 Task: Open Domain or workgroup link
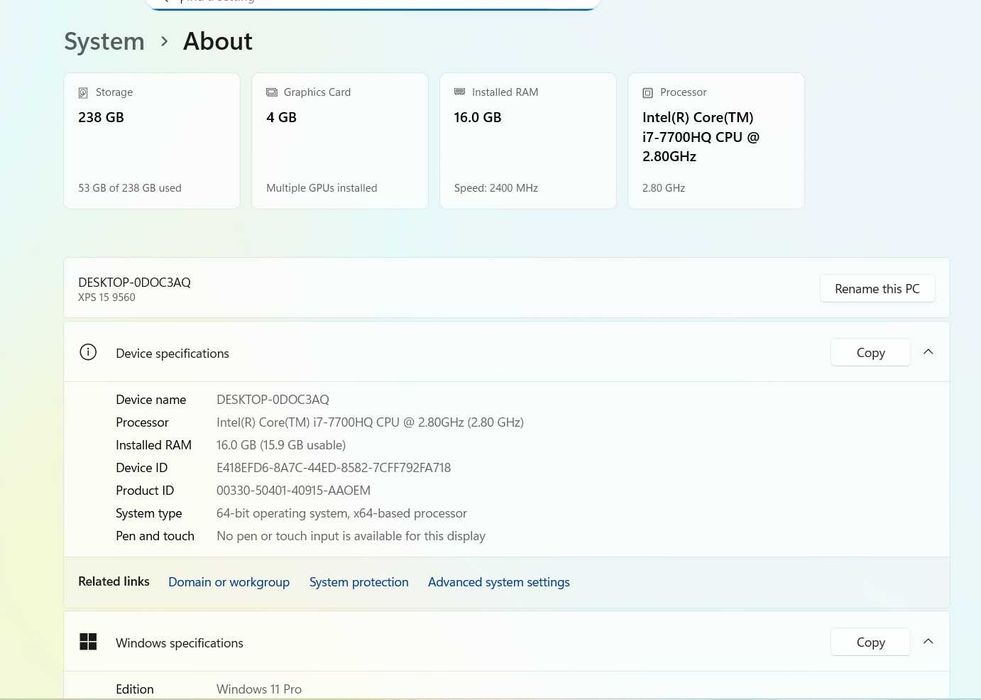(x=229, y=582)
